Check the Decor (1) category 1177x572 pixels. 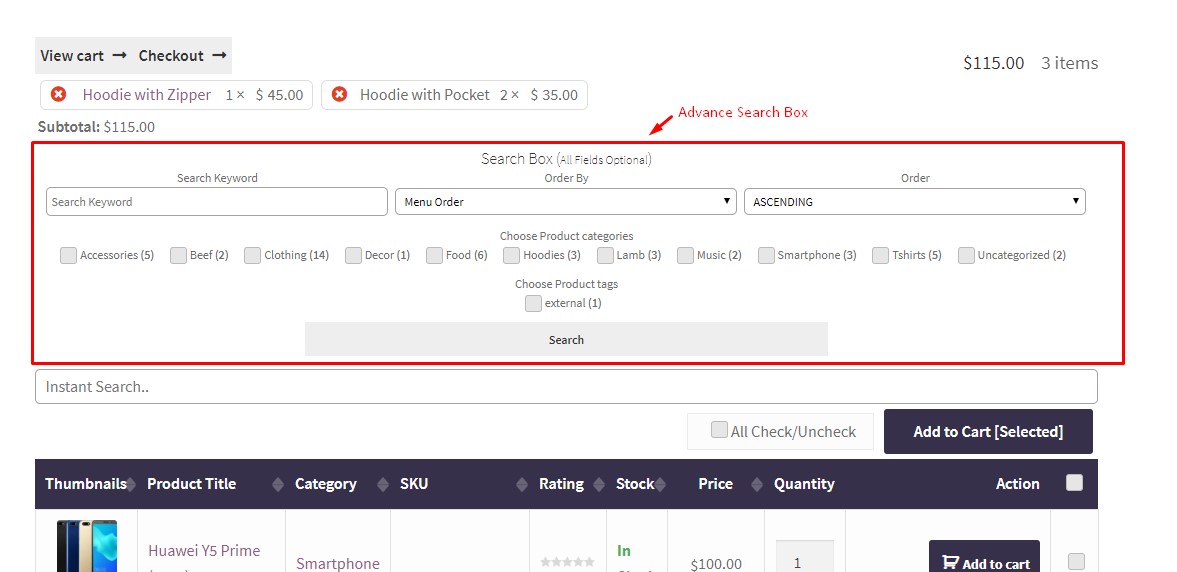coord(354,255)
